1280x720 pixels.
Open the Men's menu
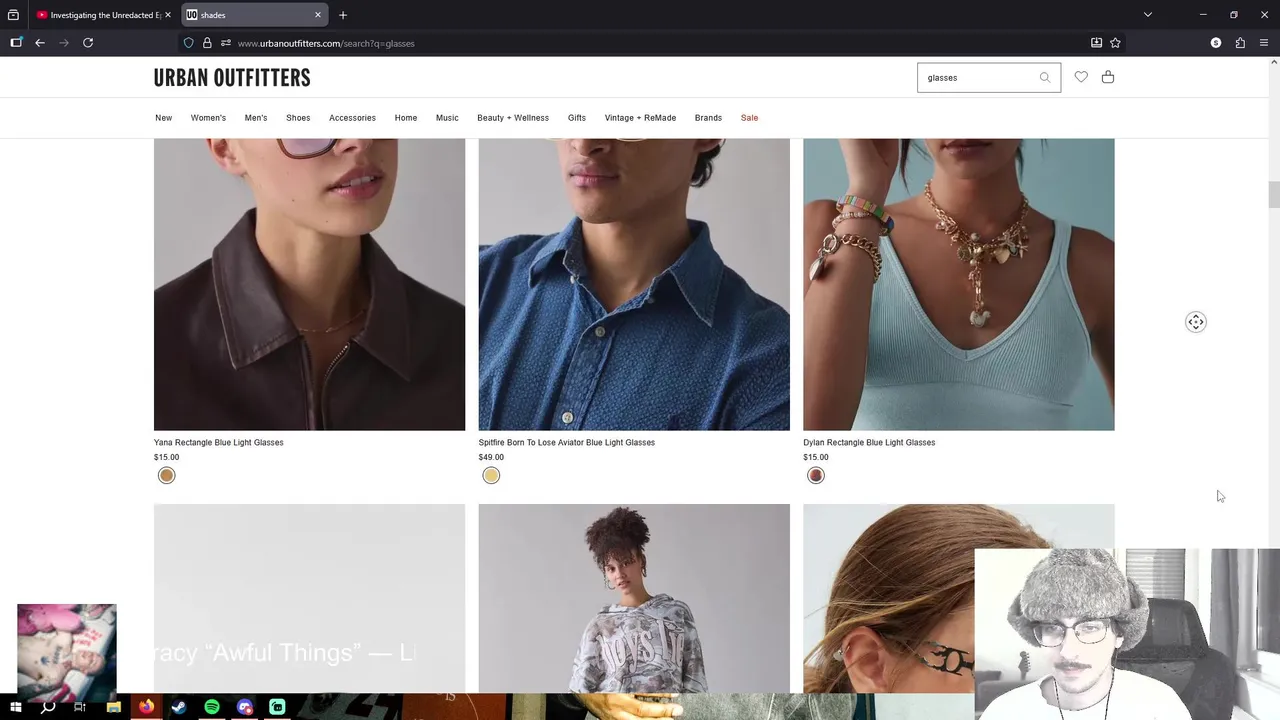[256, 118]
